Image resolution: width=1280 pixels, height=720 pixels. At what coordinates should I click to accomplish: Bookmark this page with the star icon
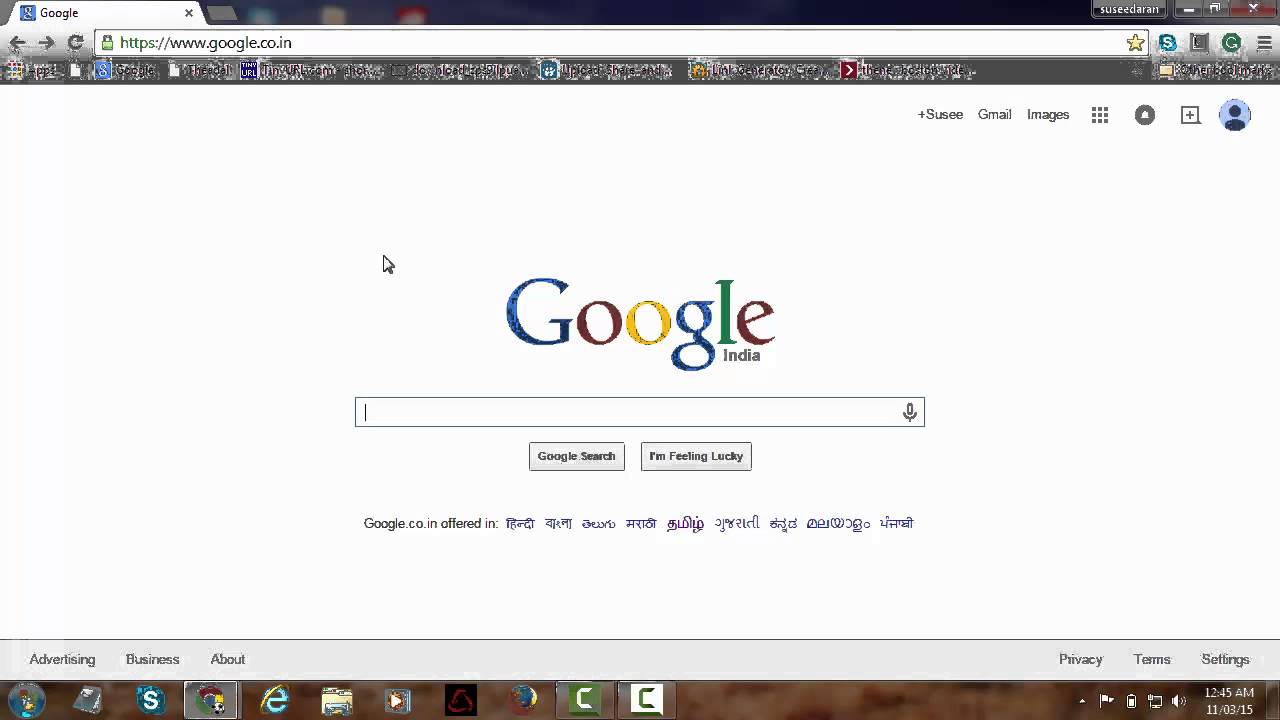(x=1135, y=43)
